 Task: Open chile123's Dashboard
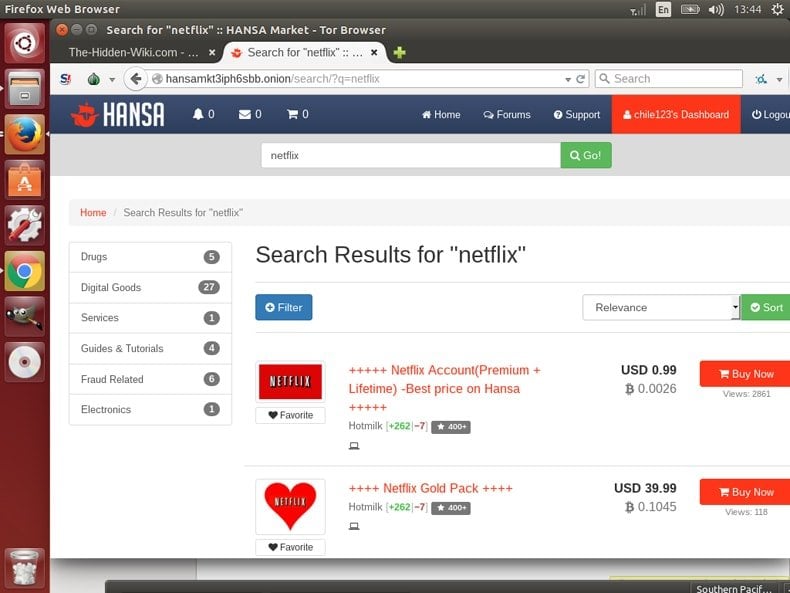click(x=676, y=114)
